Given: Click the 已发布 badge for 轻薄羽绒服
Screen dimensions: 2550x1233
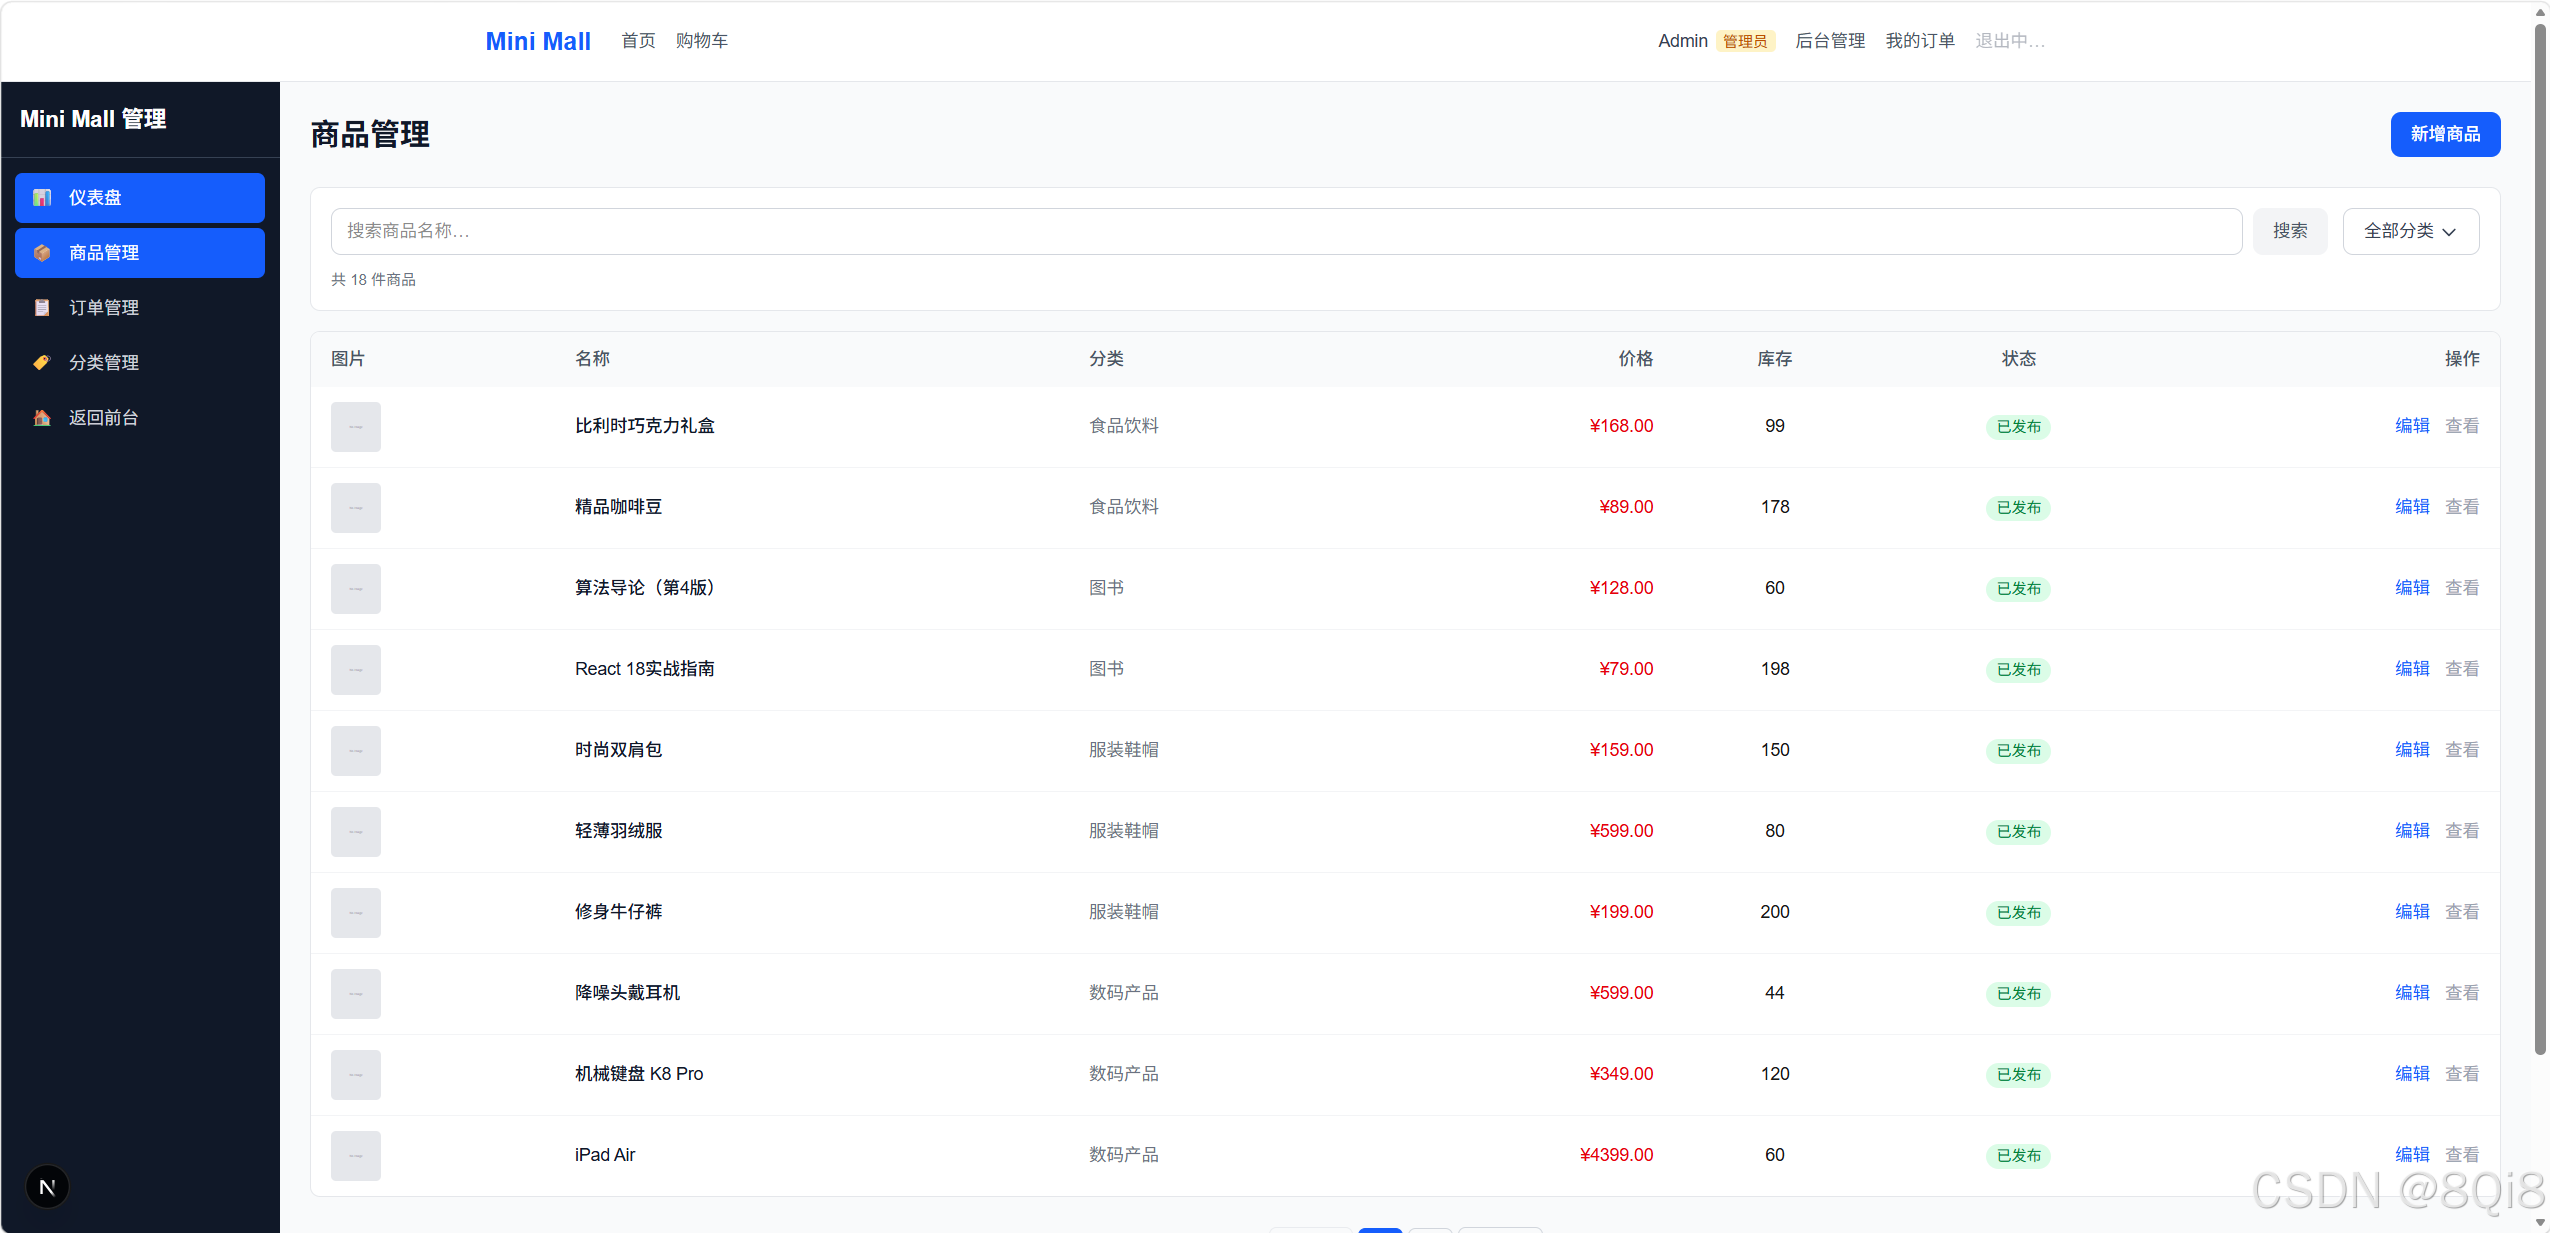Looking at the screenshot, I should click(2018, 832).
